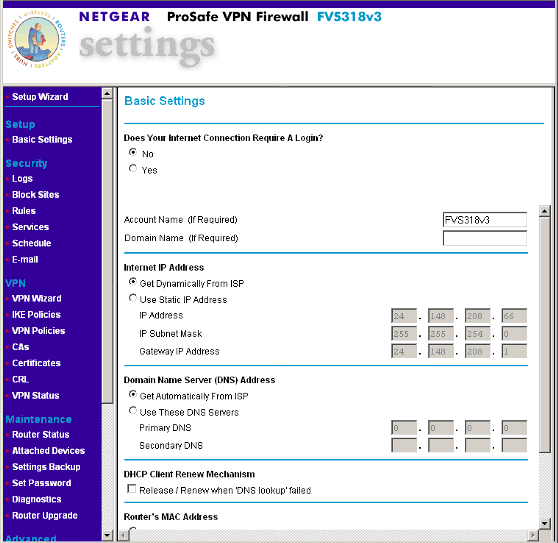The image size is (558, 543).
Task: Show Attached Devices
Action: point(48,451)
